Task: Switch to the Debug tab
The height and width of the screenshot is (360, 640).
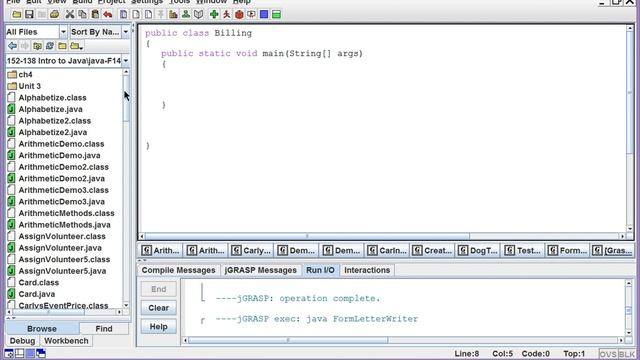Action: coord(22,341)
